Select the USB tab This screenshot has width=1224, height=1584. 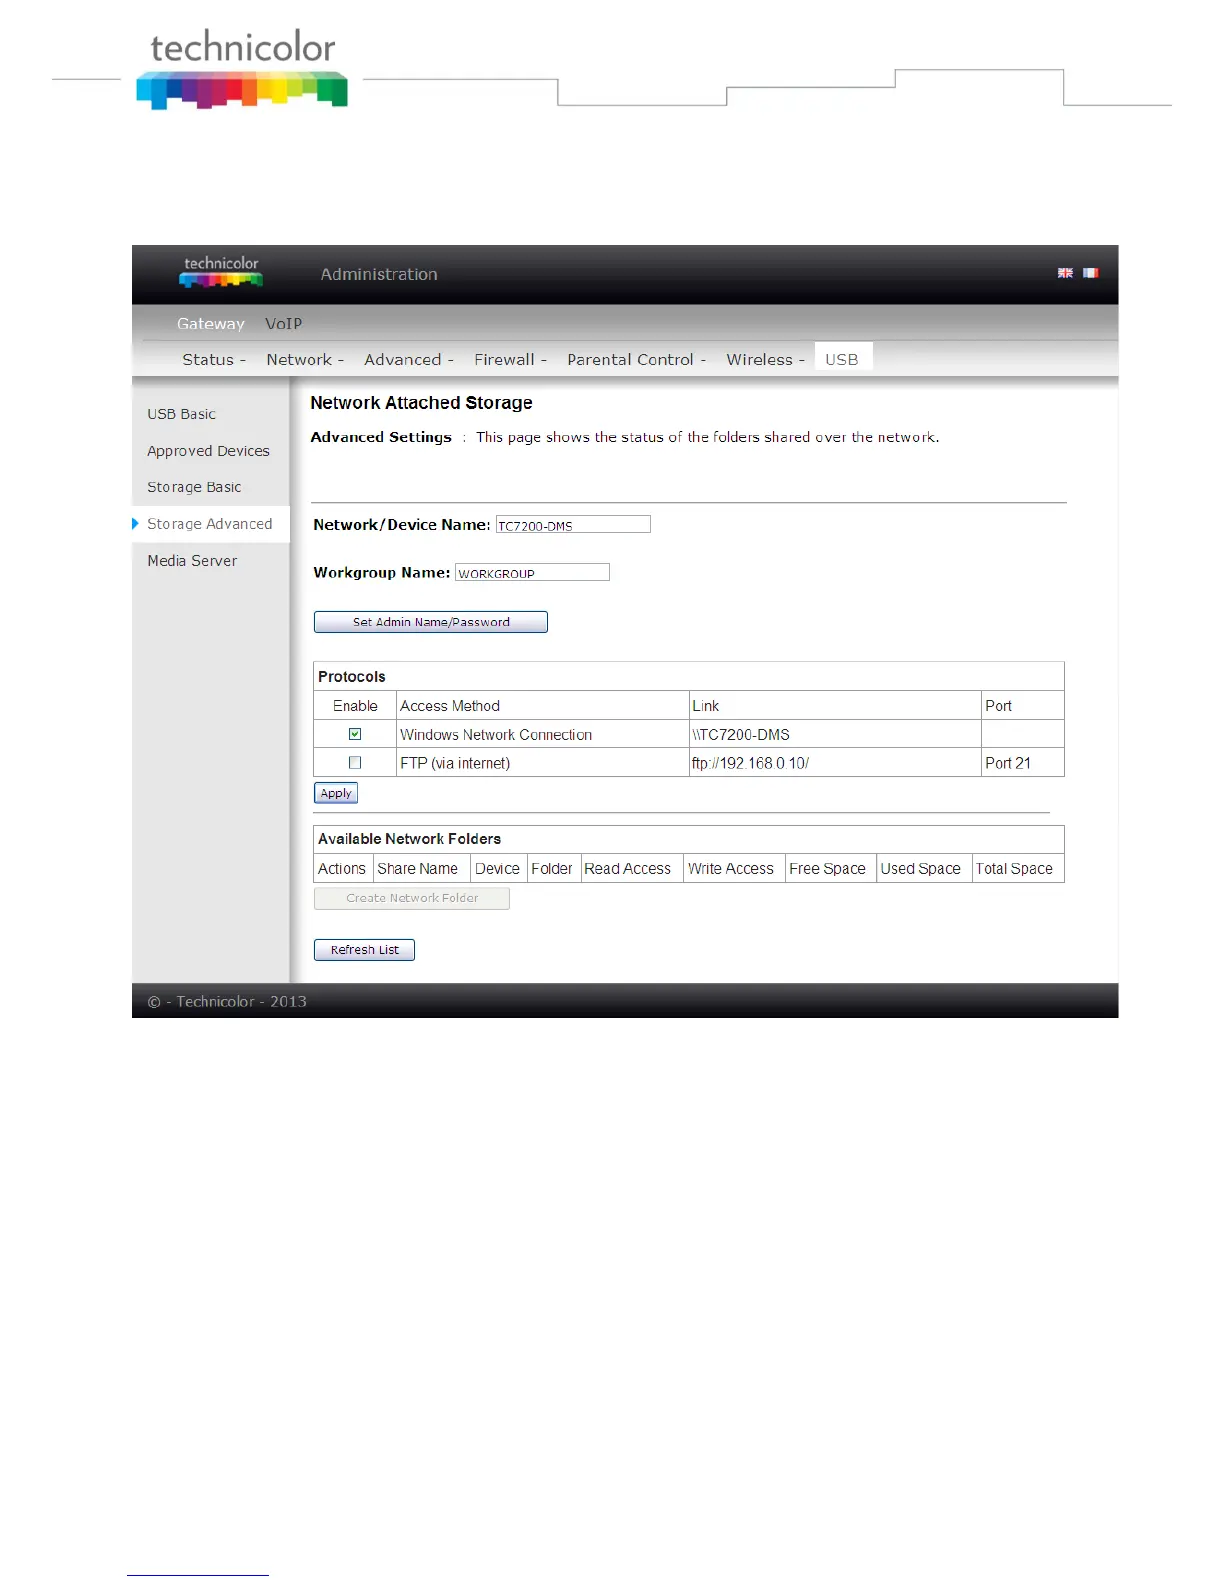[842, 359]
